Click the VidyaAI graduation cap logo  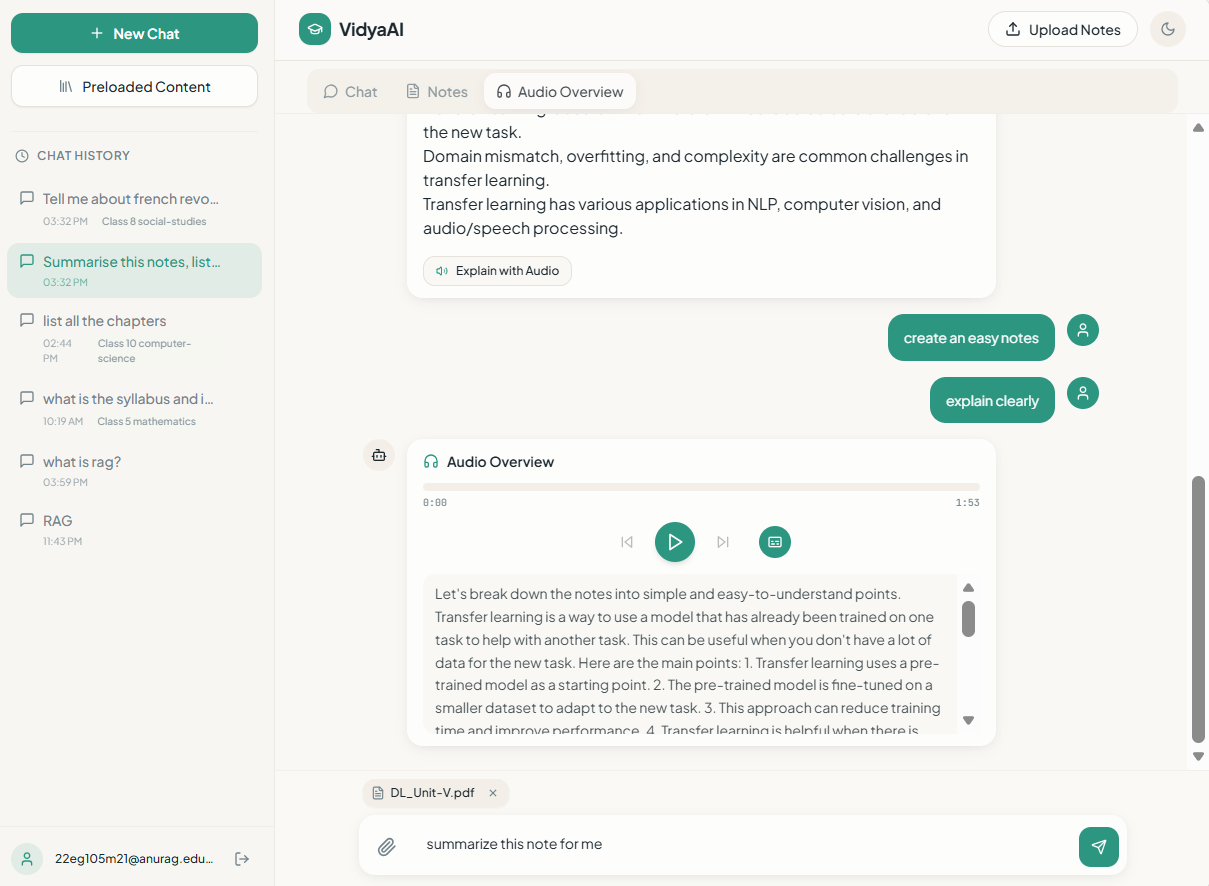click(x=315, y=29)
